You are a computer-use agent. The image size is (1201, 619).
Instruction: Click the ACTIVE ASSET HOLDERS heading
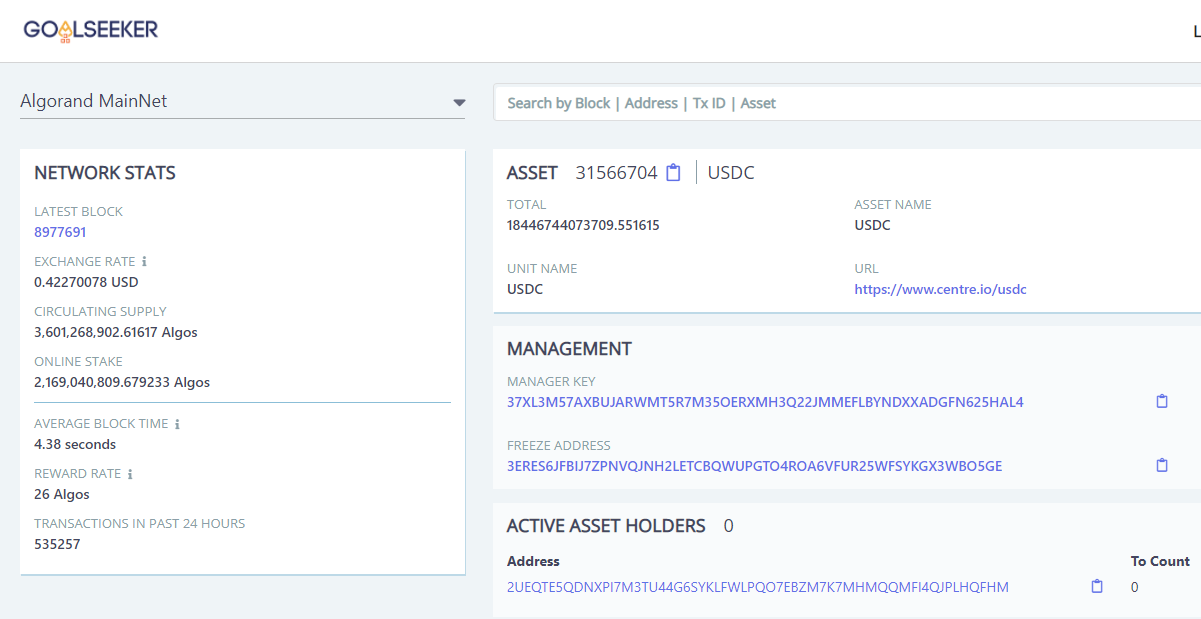coord(606,526)
